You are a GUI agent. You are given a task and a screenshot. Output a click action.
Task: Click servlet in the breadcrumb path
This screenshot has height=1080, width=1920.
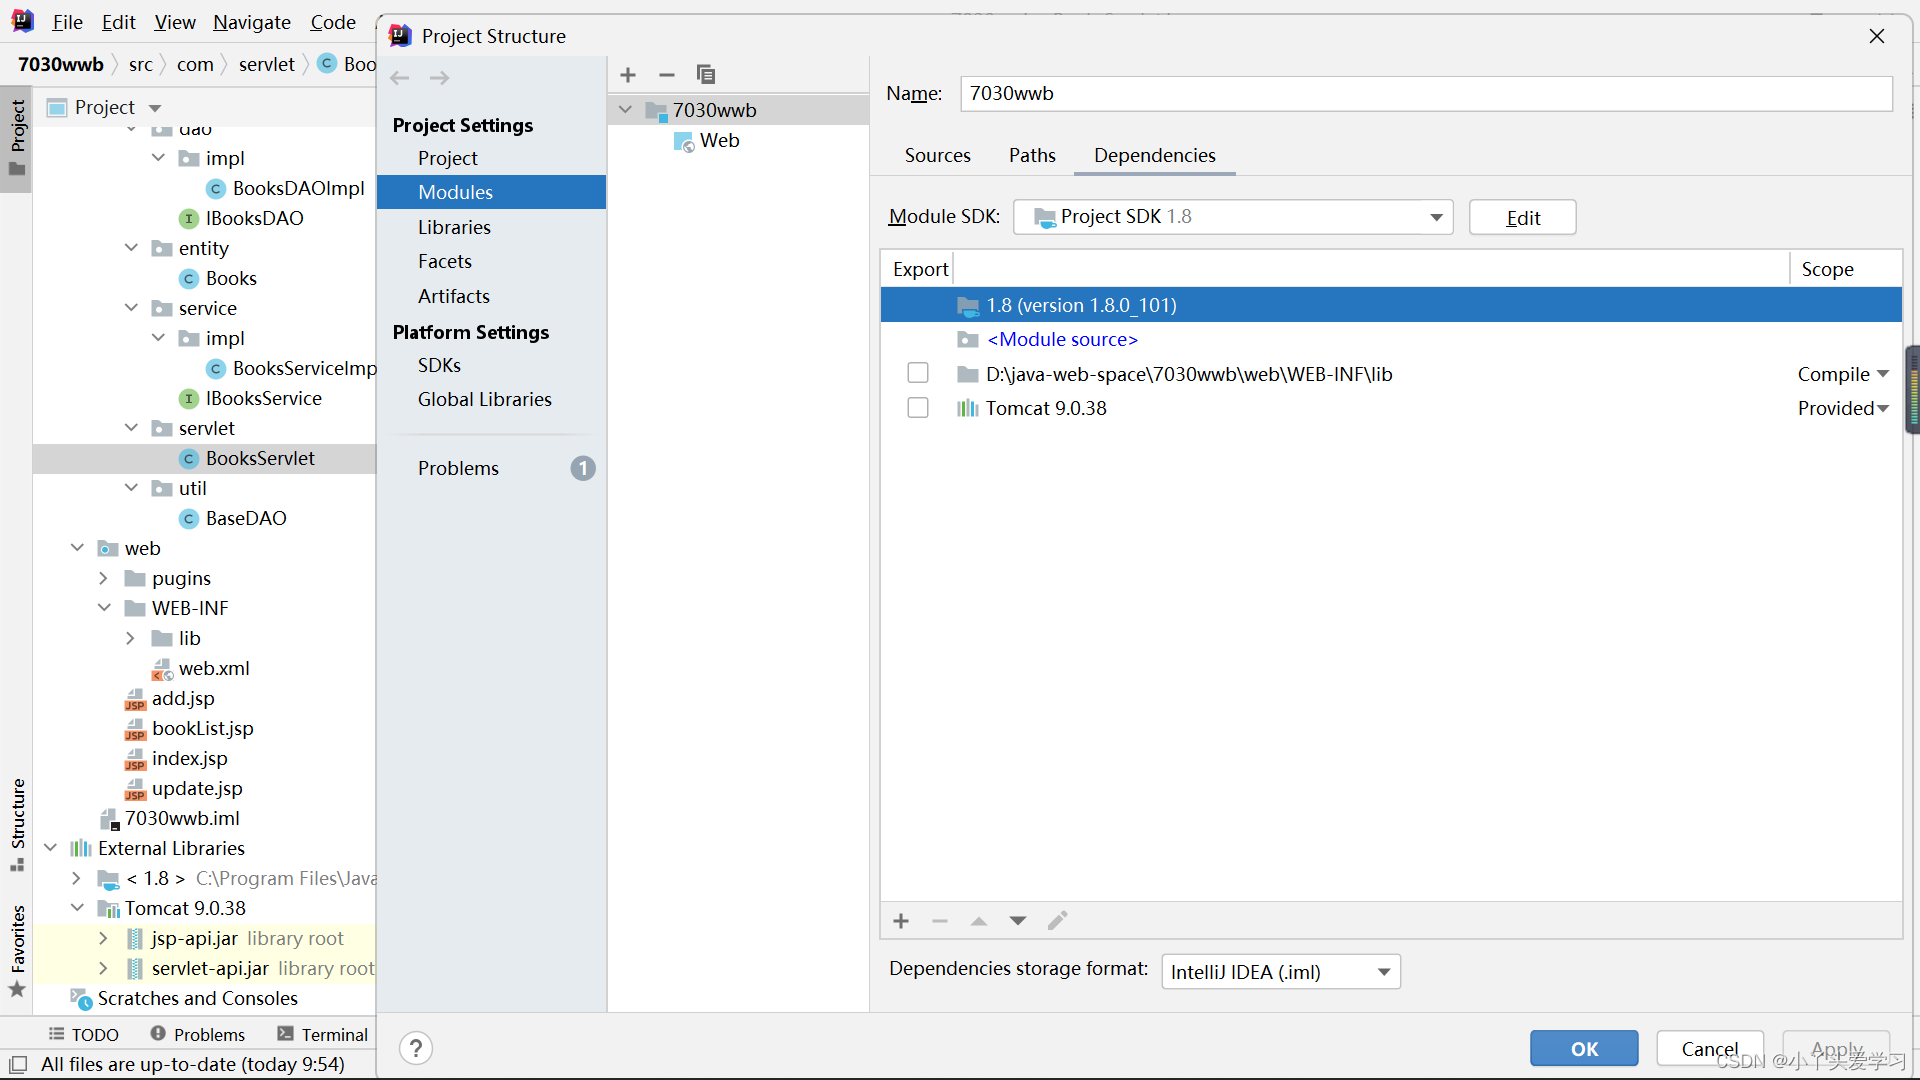click(266, 64)
